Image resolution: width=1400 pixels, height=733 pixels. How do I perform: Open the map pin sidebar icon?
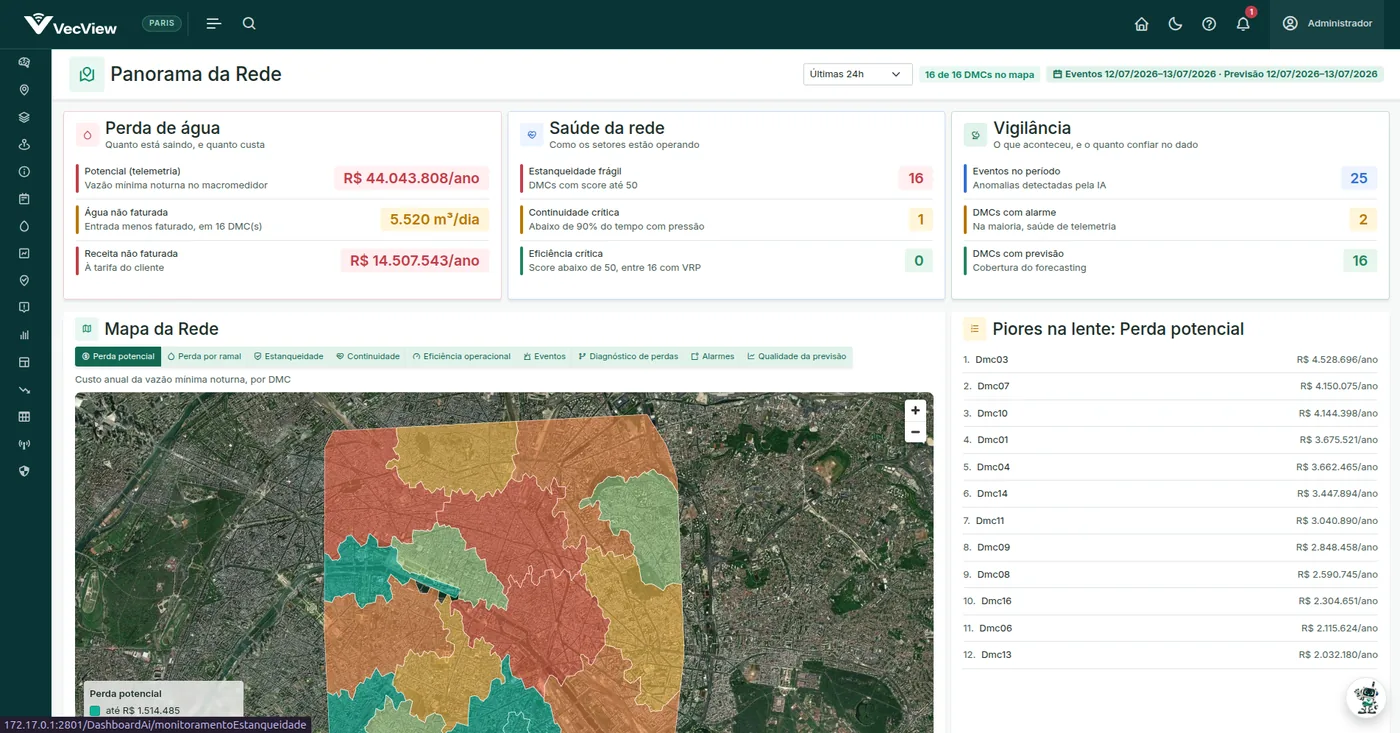(24, 90)
